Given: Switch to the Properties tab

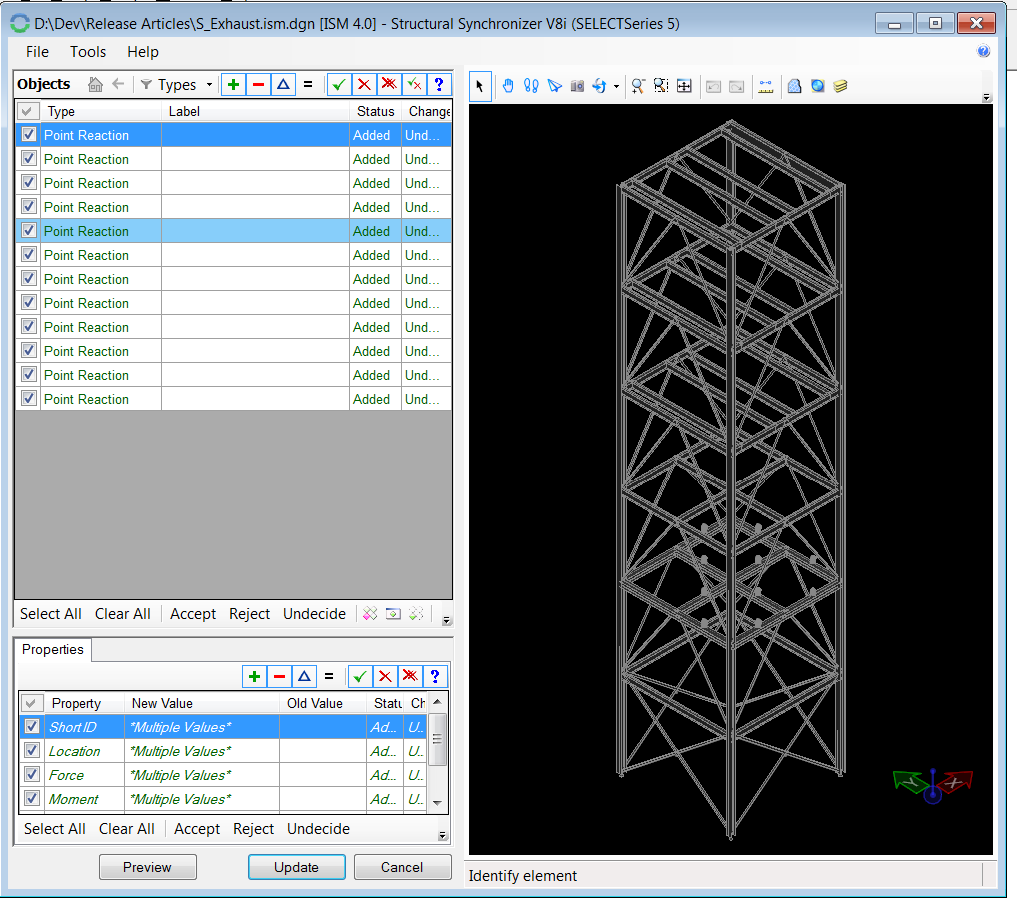Looking at the screenshot, I should [53, 649].
